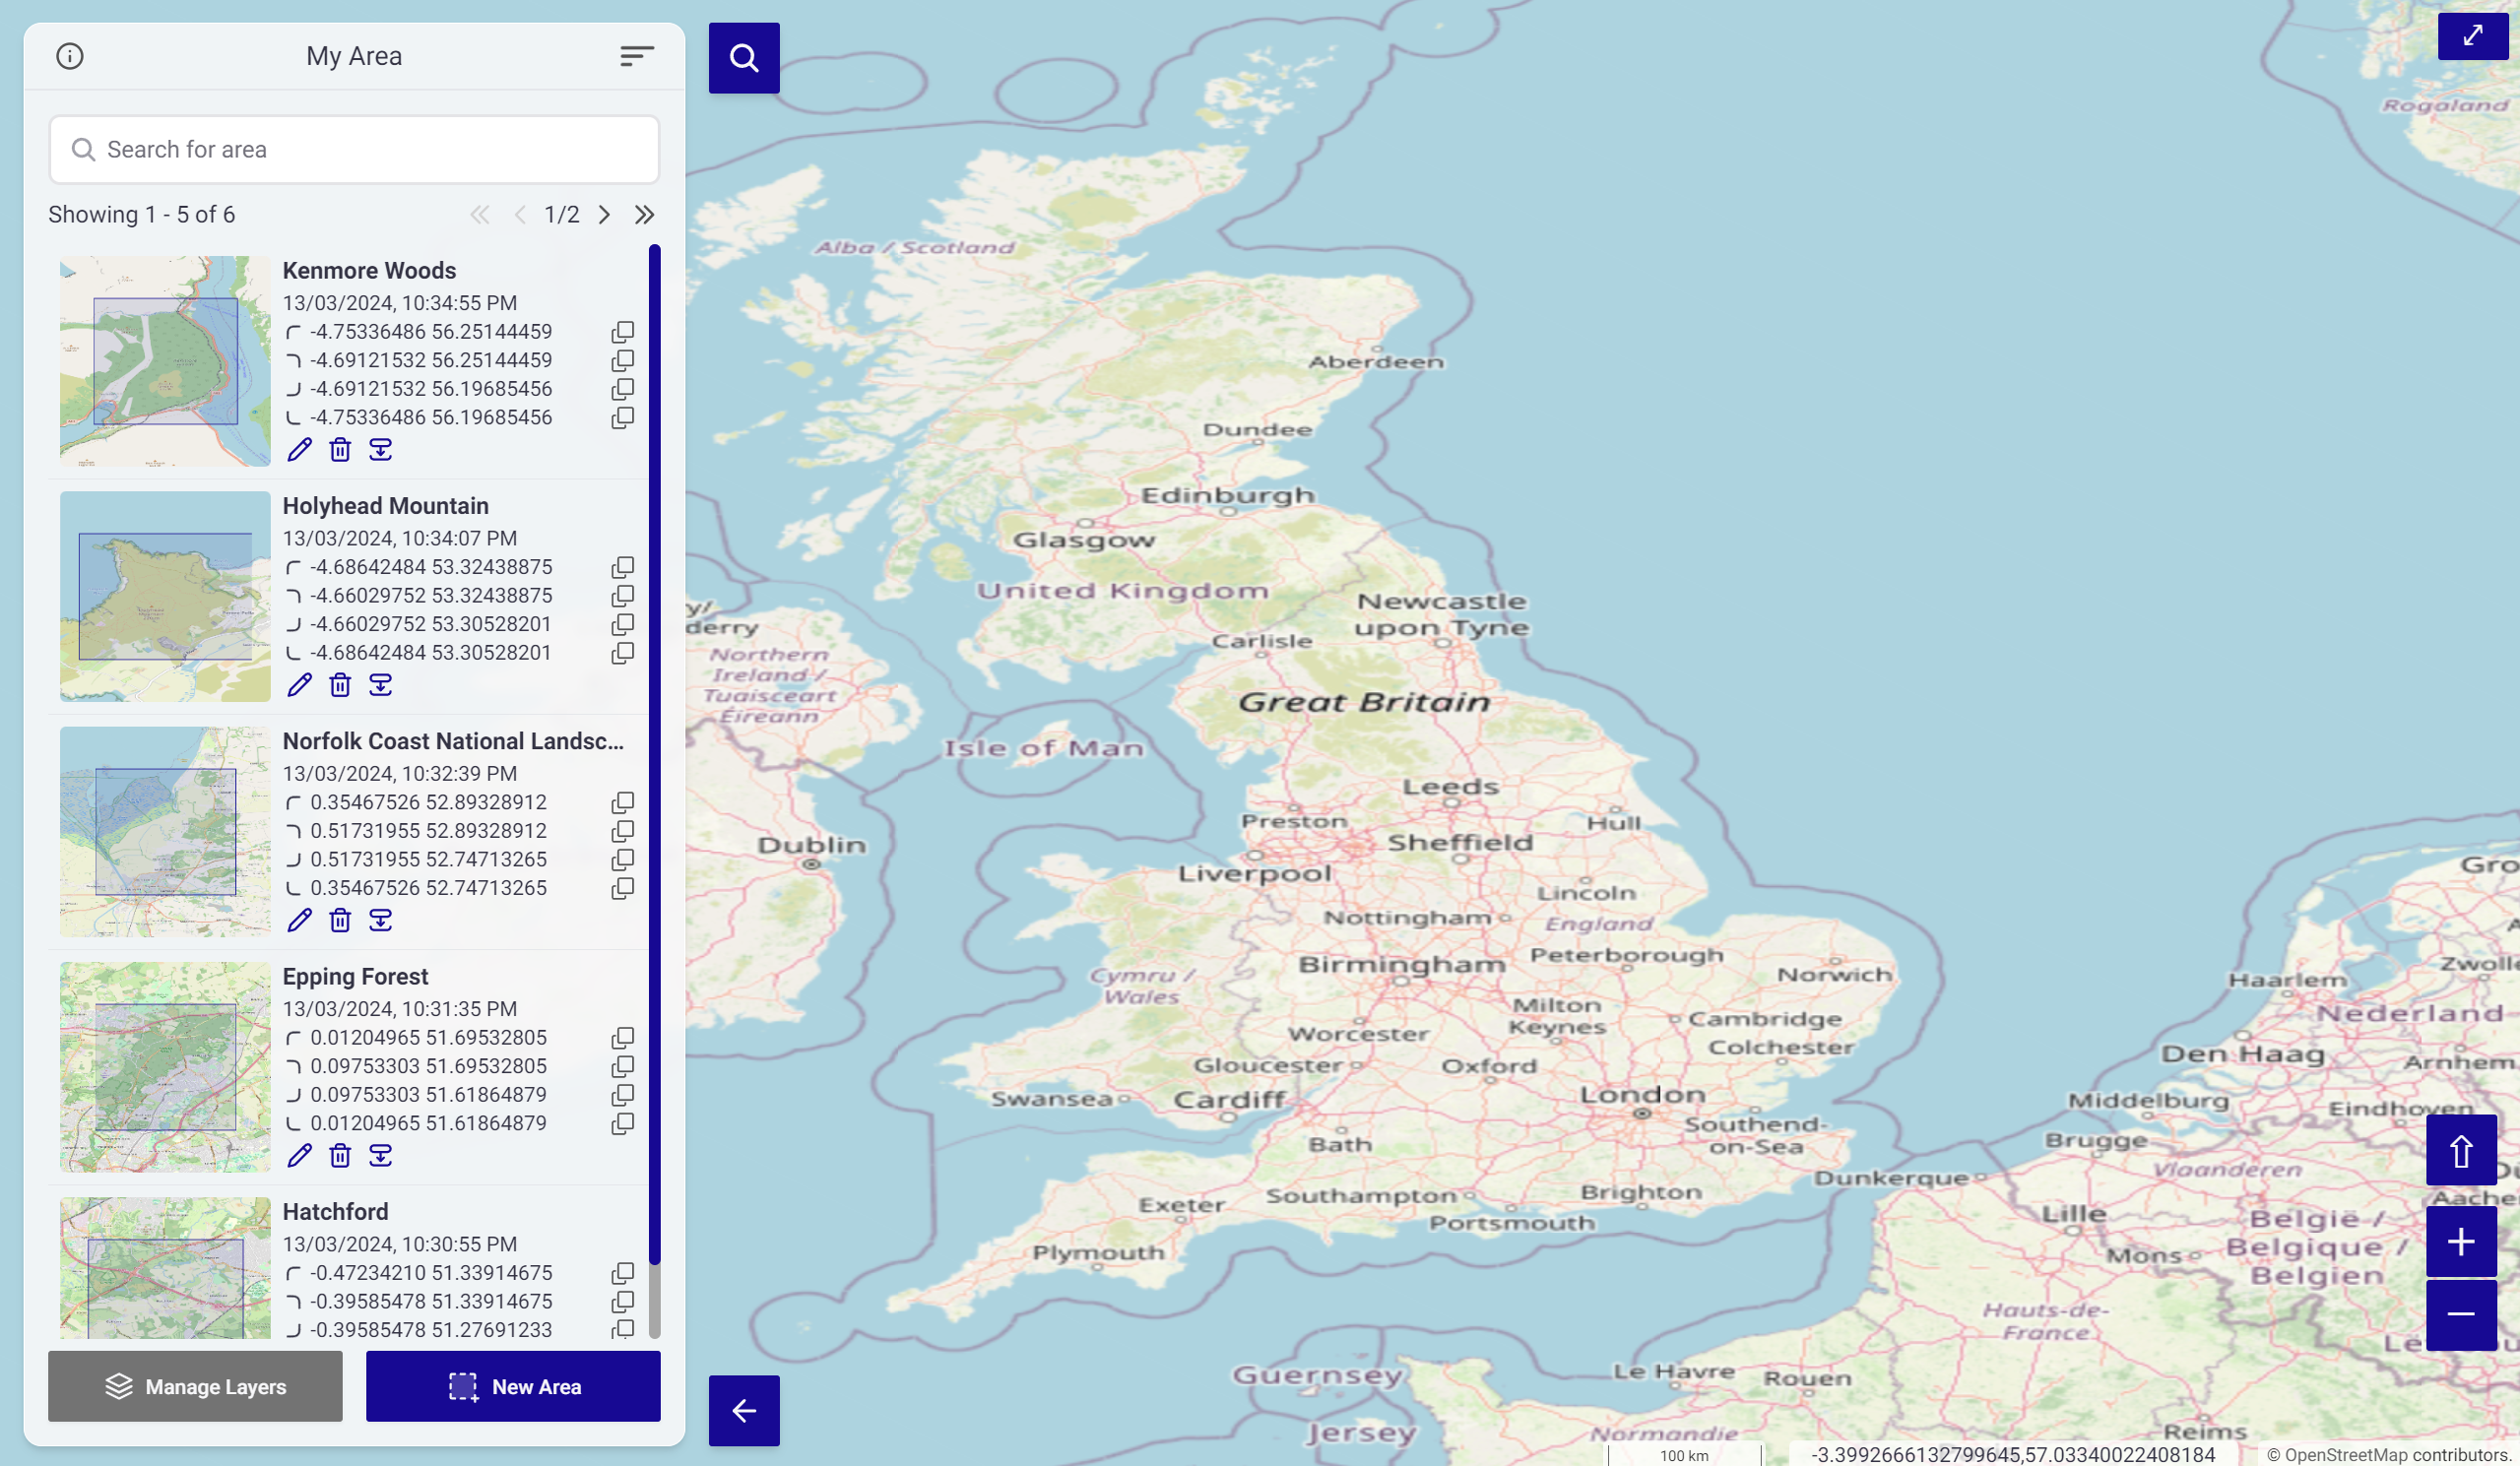Screen dimensions: 2520x1466
Task: Edit the Epping Forest area
Action: tap(299, 1155)
